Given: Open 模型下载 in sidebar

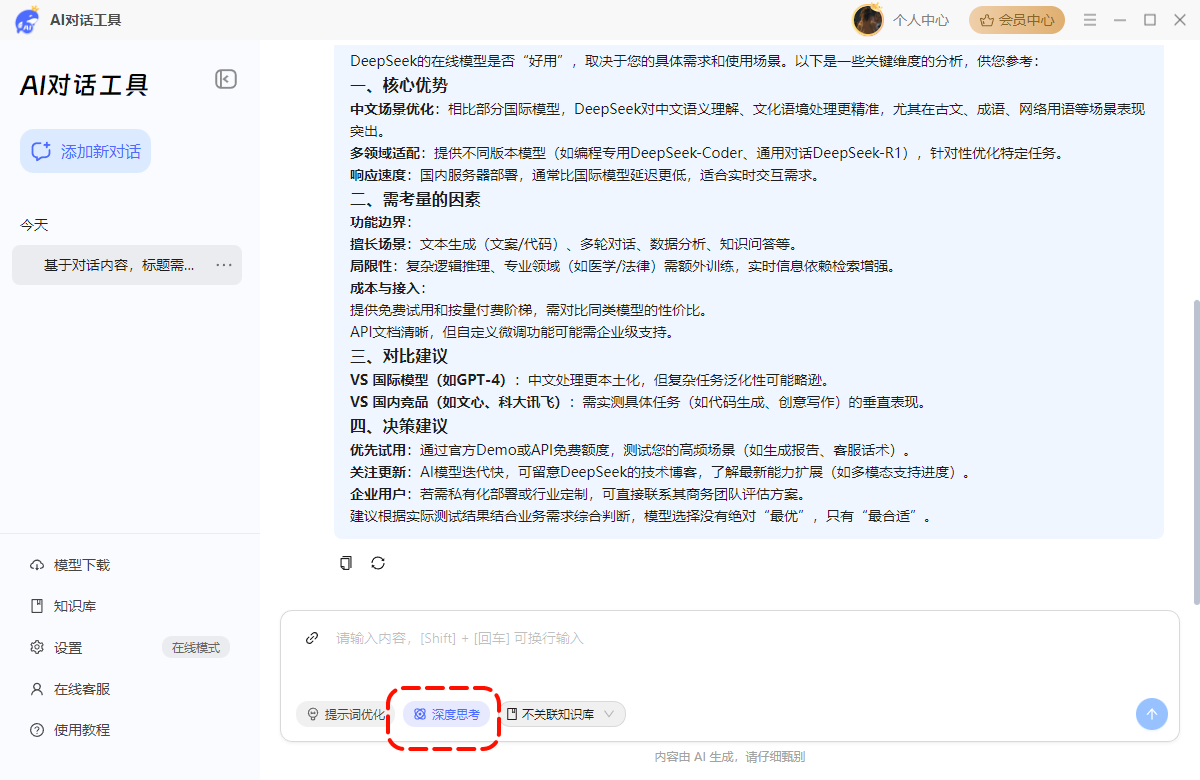Looking at the screenshot, I should pyautogui.click(x=70, y=565).
